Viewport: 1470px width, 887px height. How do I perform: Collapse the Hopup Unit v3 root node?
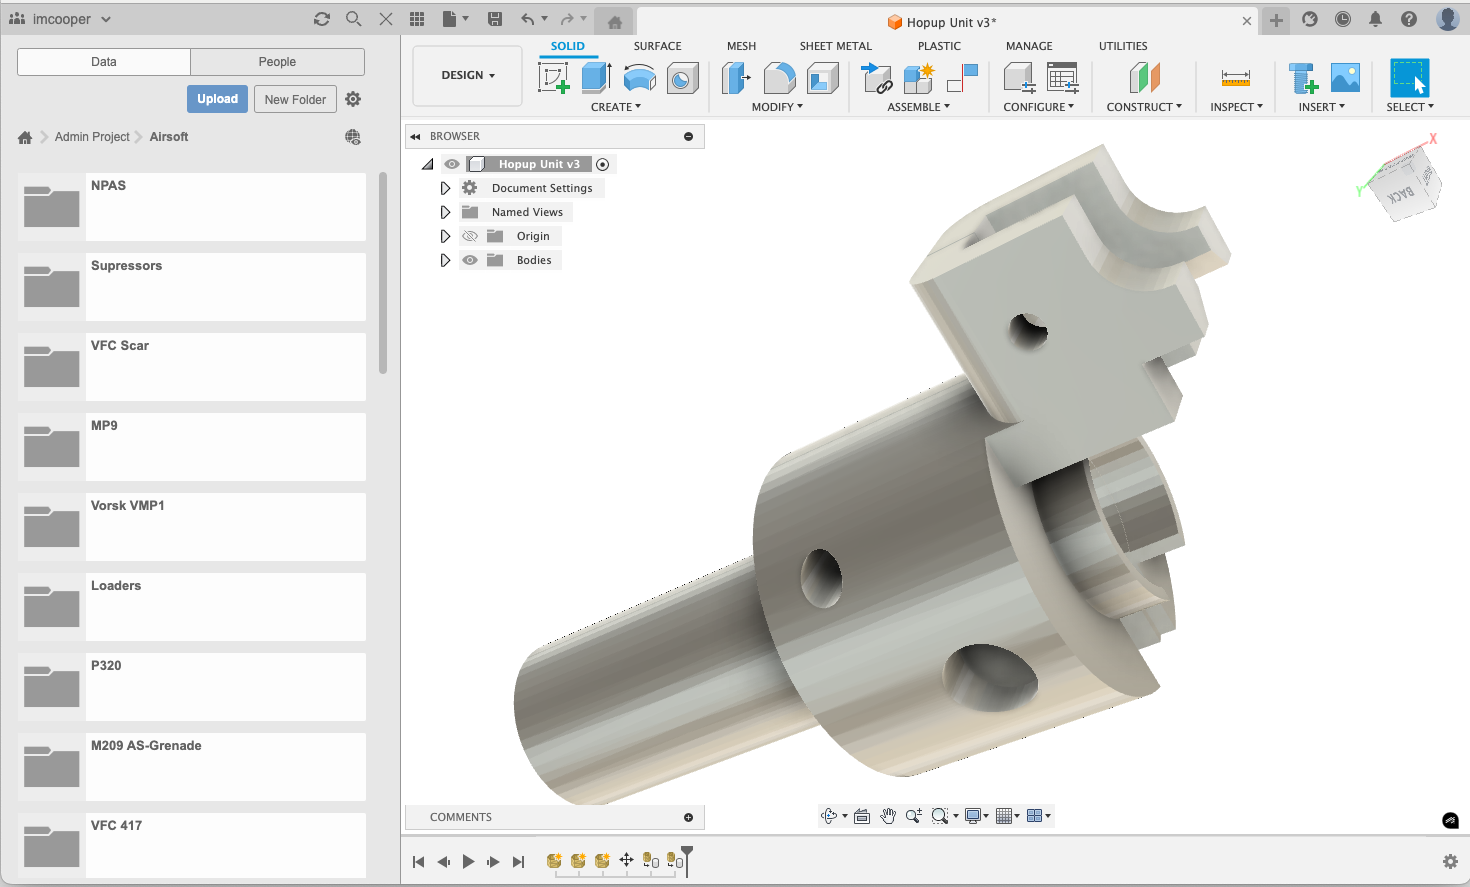click(x=428, y=164)
